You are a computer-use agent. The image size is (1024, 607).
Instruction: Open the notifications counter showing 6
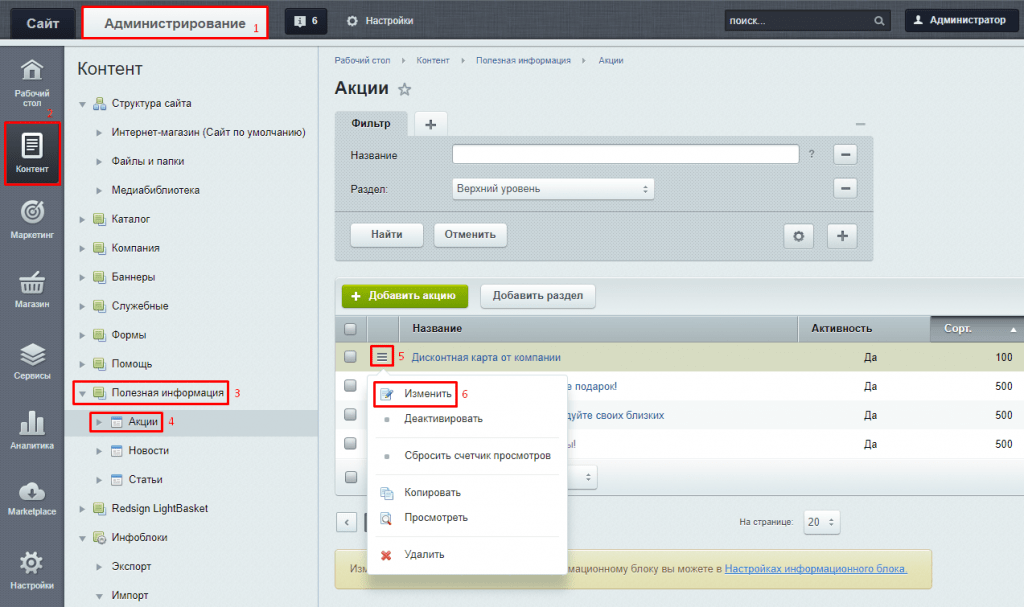tap(305, 19)
